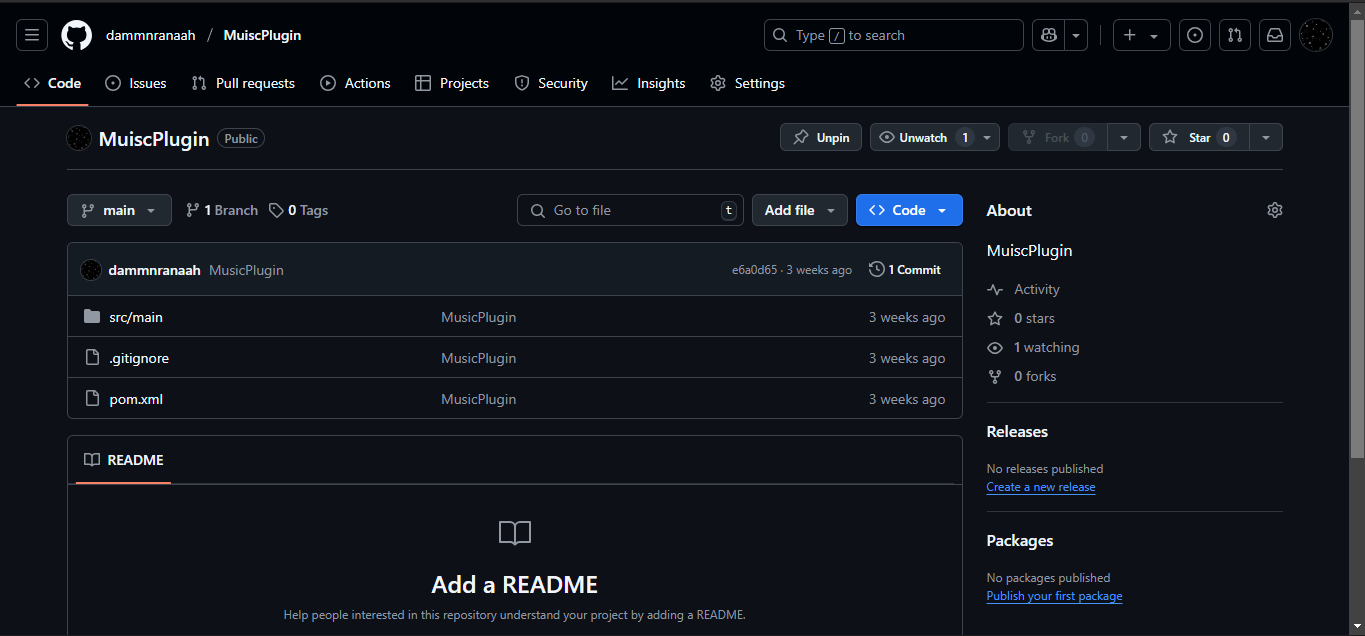Click the .gitignore file icon
The image size is (1365, 636).
pyautogui.click(x=92, y=358)
